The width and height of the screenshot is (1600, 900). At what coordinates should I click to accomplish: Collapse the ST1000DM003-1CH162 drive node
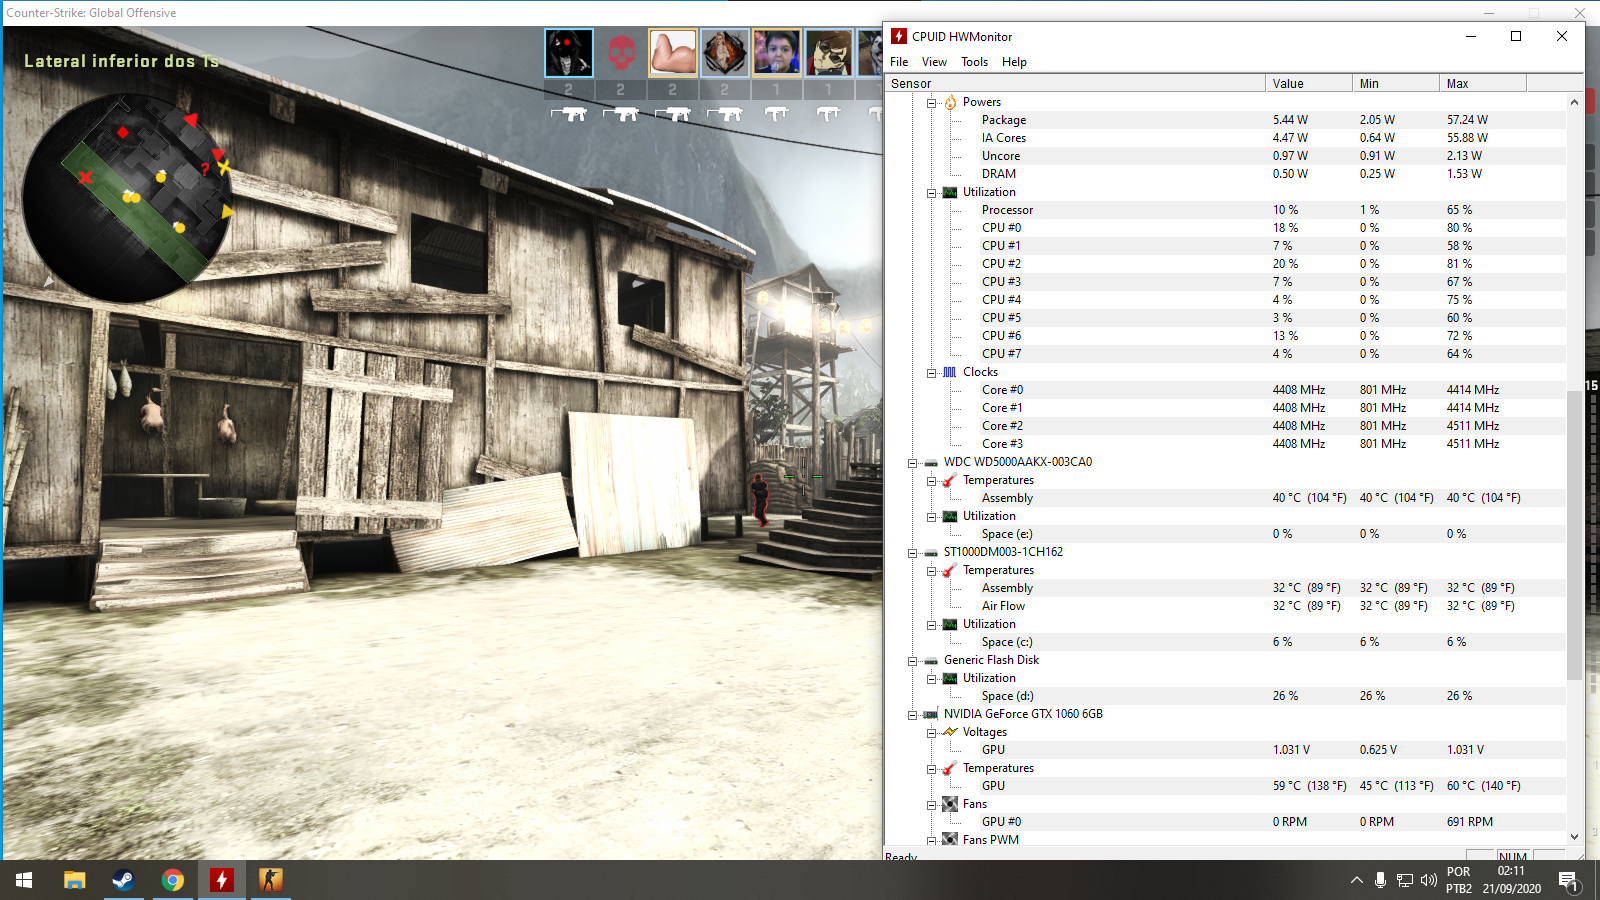(x=912, y=552)
